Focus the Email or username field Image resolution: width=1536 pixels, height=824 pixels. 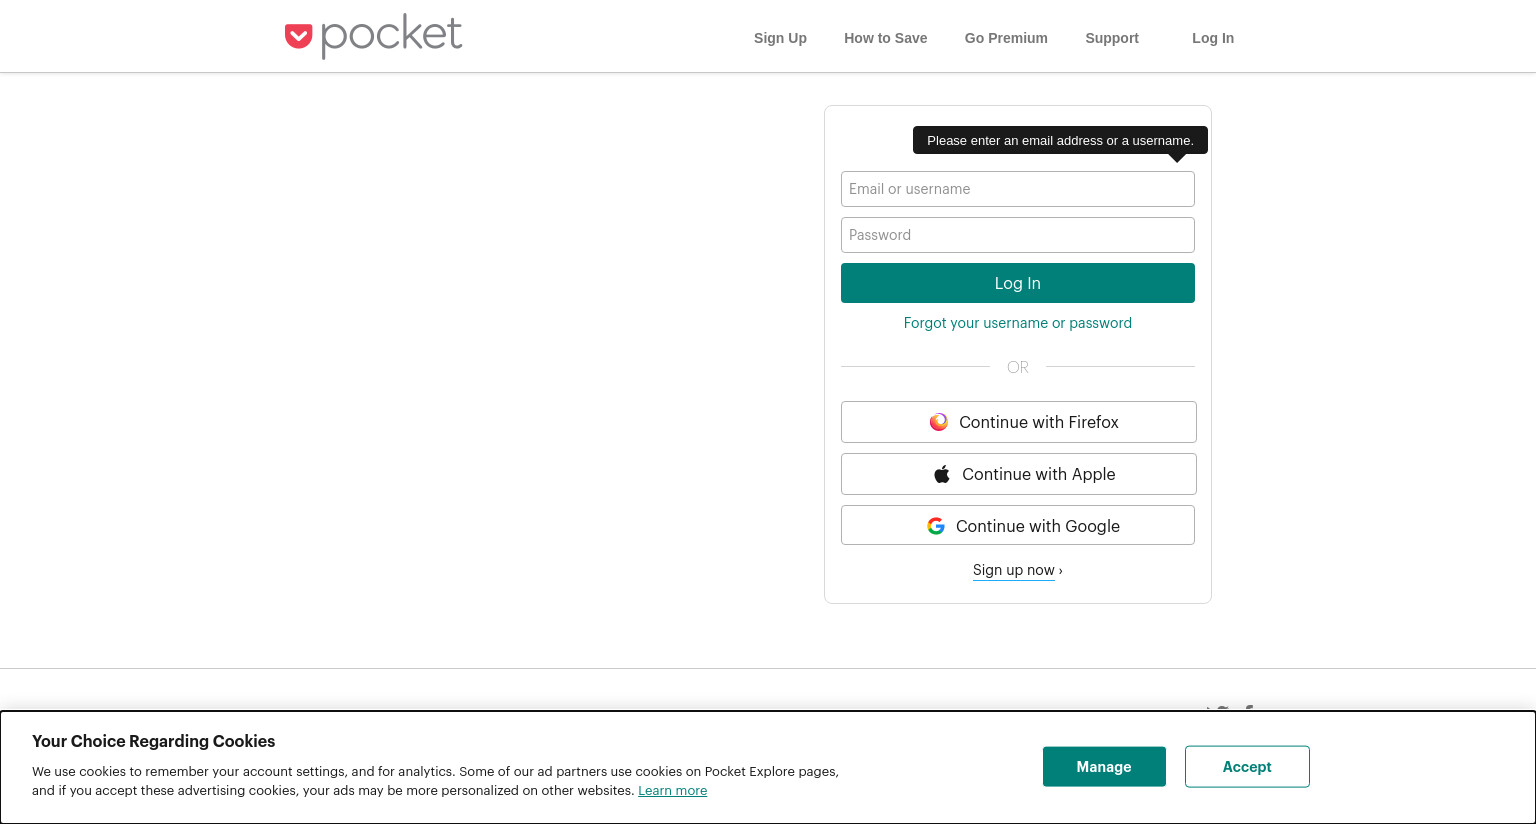1018,189
